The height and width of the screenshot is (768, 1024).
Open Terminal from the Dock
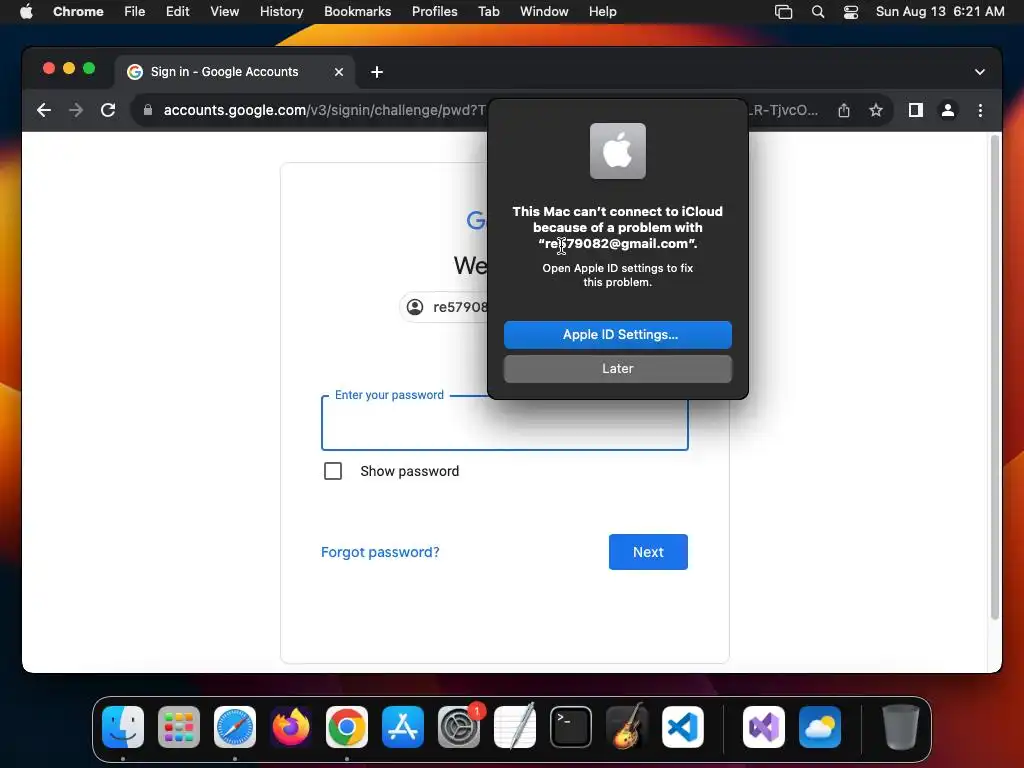[x=571, y=727]
